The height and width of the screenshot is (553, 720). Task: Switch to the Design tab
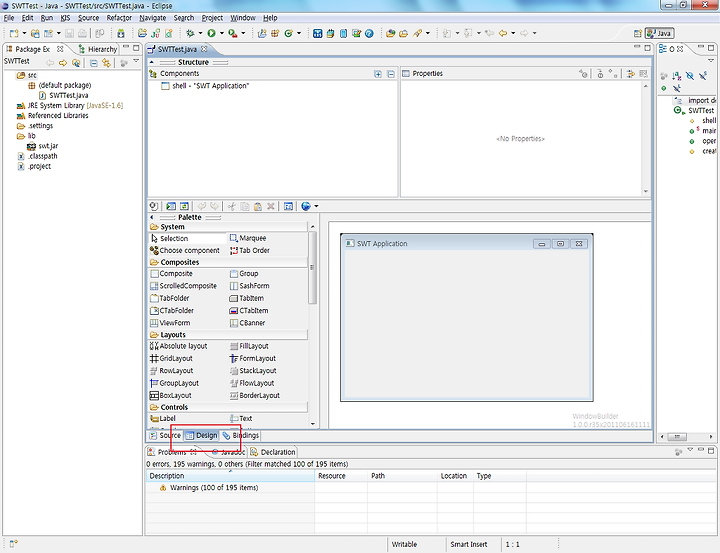[202, 435]
